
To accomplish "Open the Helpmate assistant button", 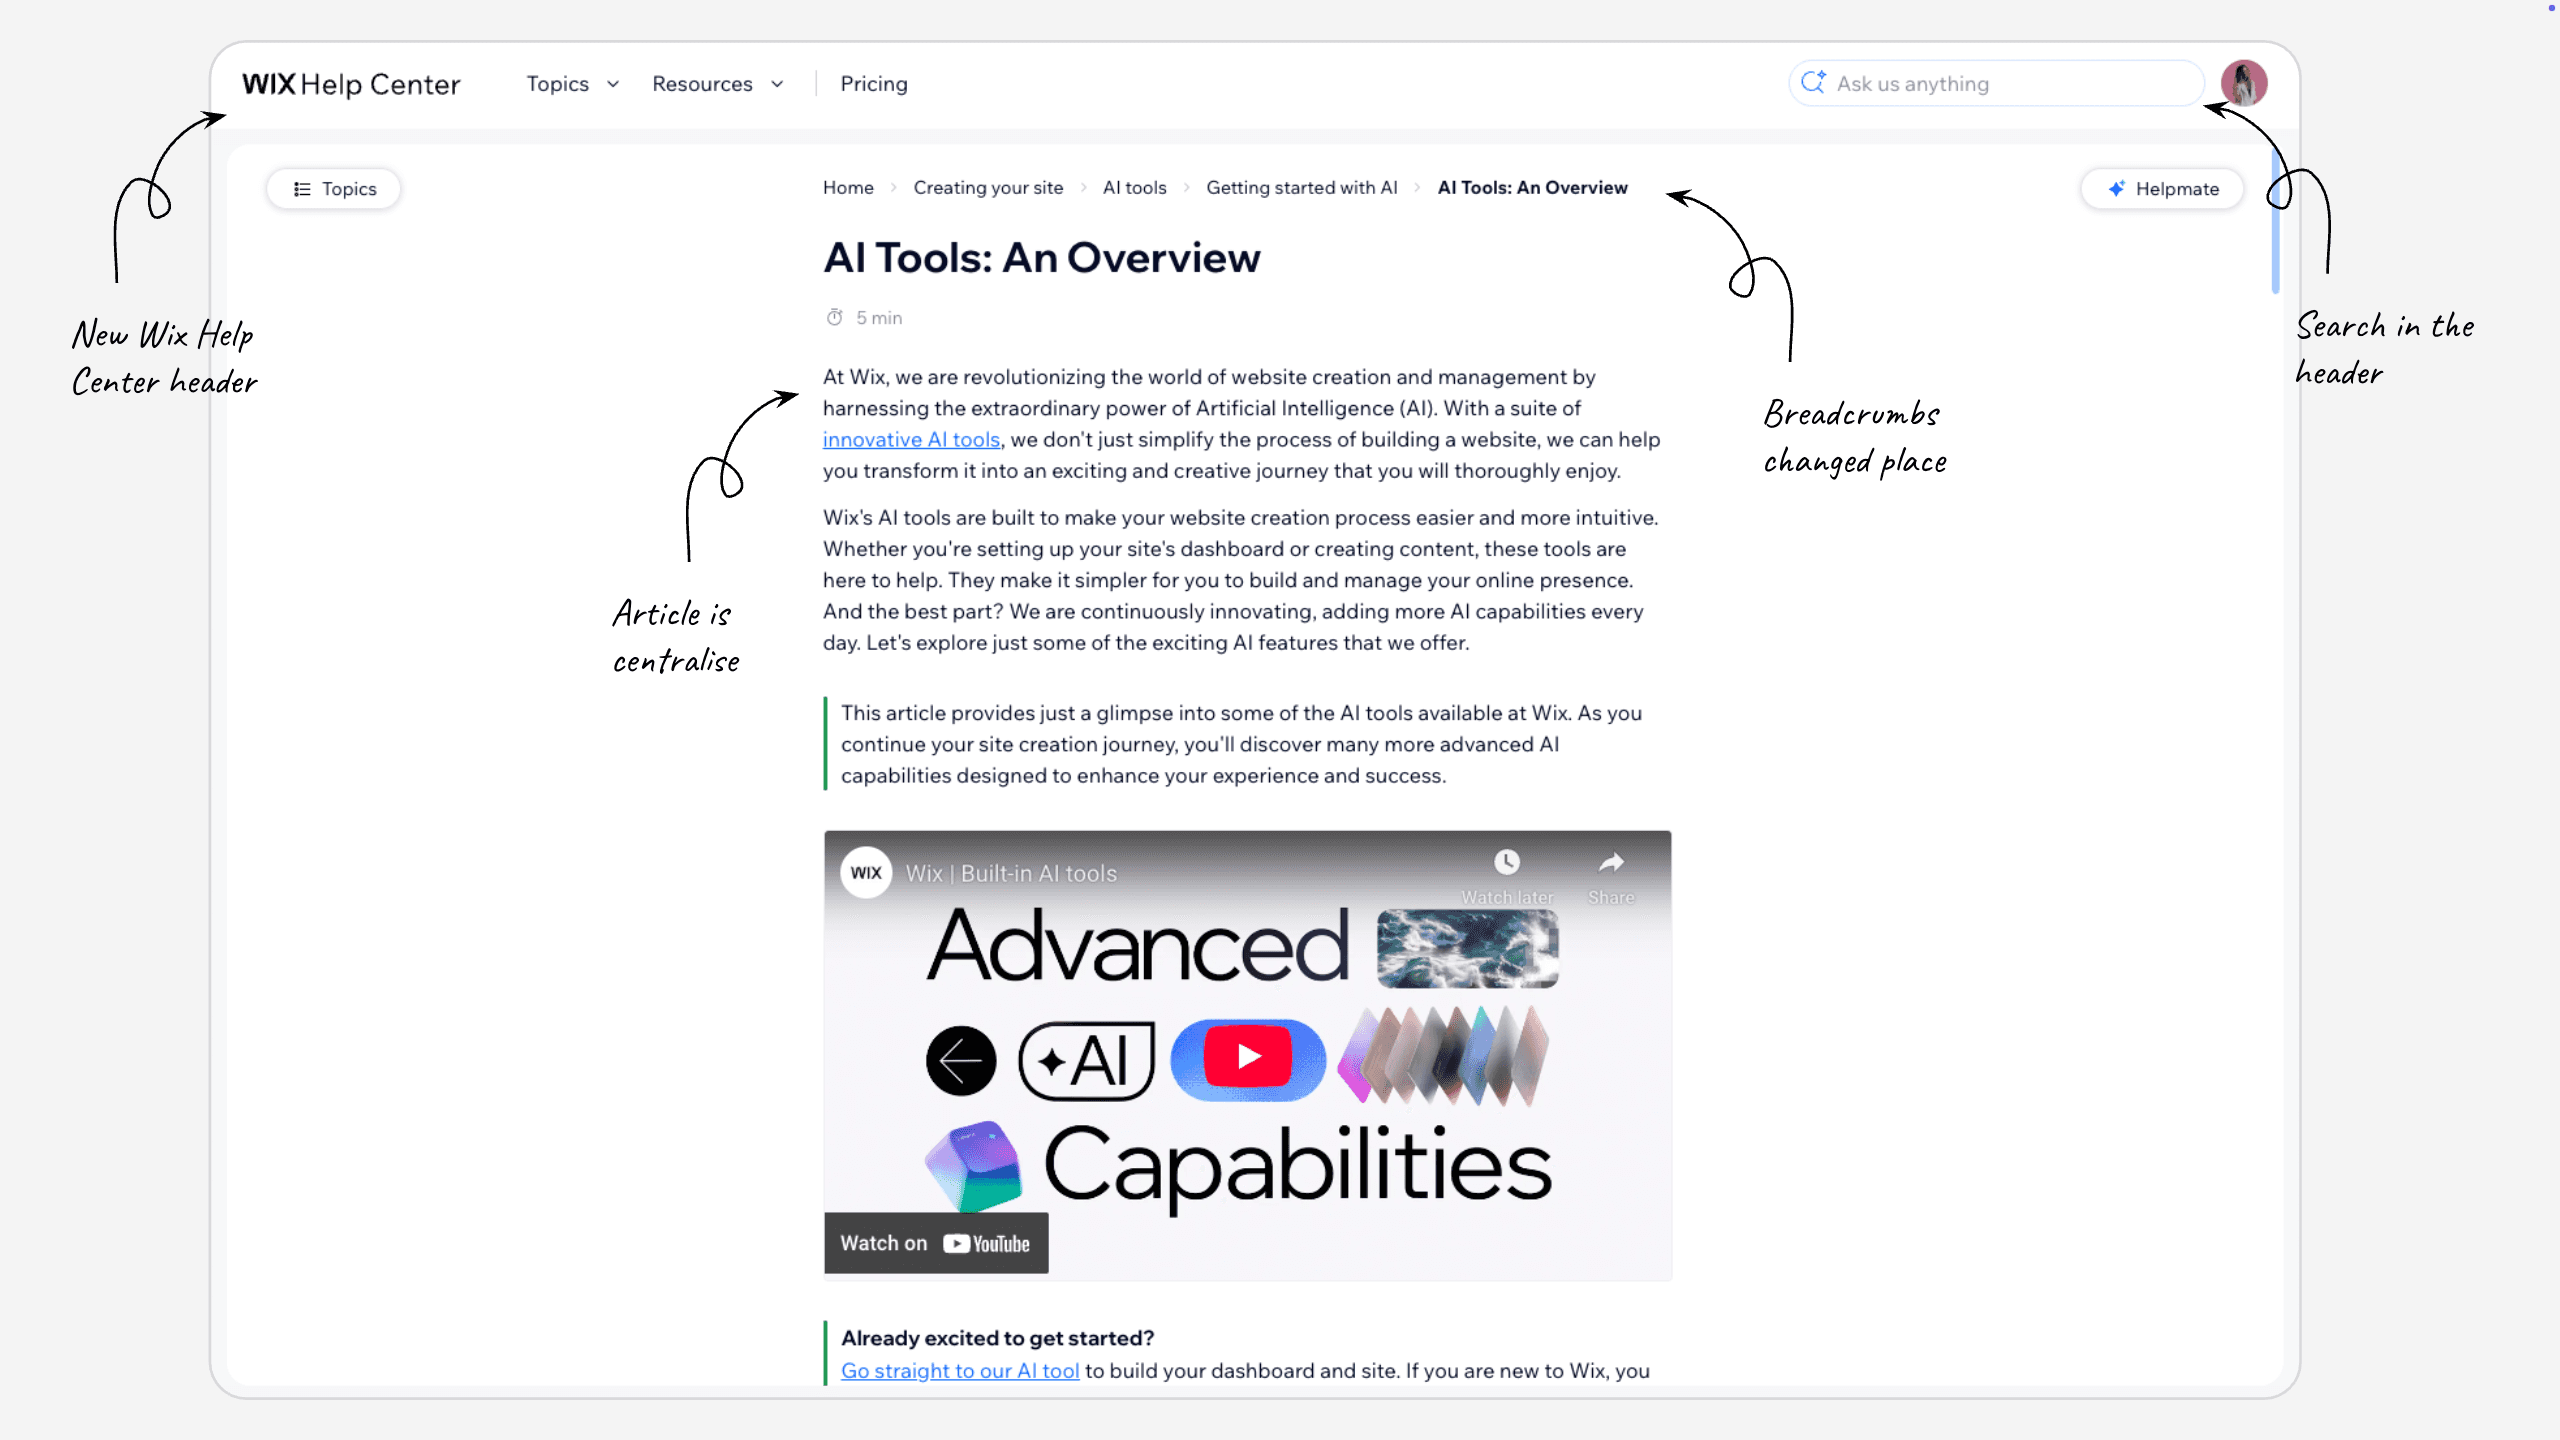I will pyautogui.click(x=2163, y=189).
